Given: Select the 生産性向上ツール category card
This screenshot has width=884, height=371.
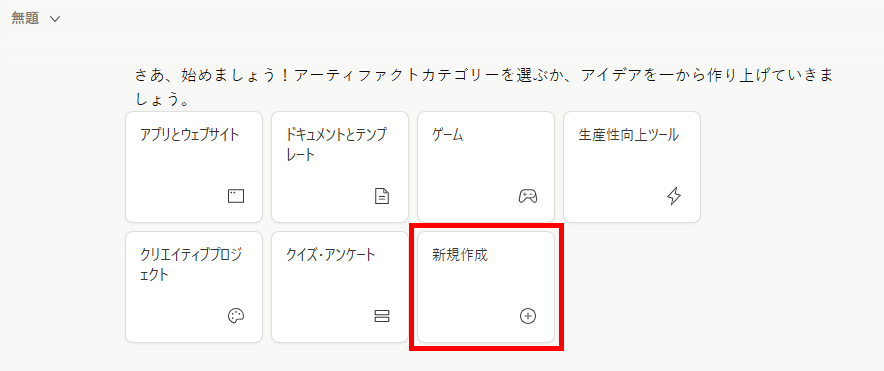Looking at the screenshot, I should coord(632,167).
